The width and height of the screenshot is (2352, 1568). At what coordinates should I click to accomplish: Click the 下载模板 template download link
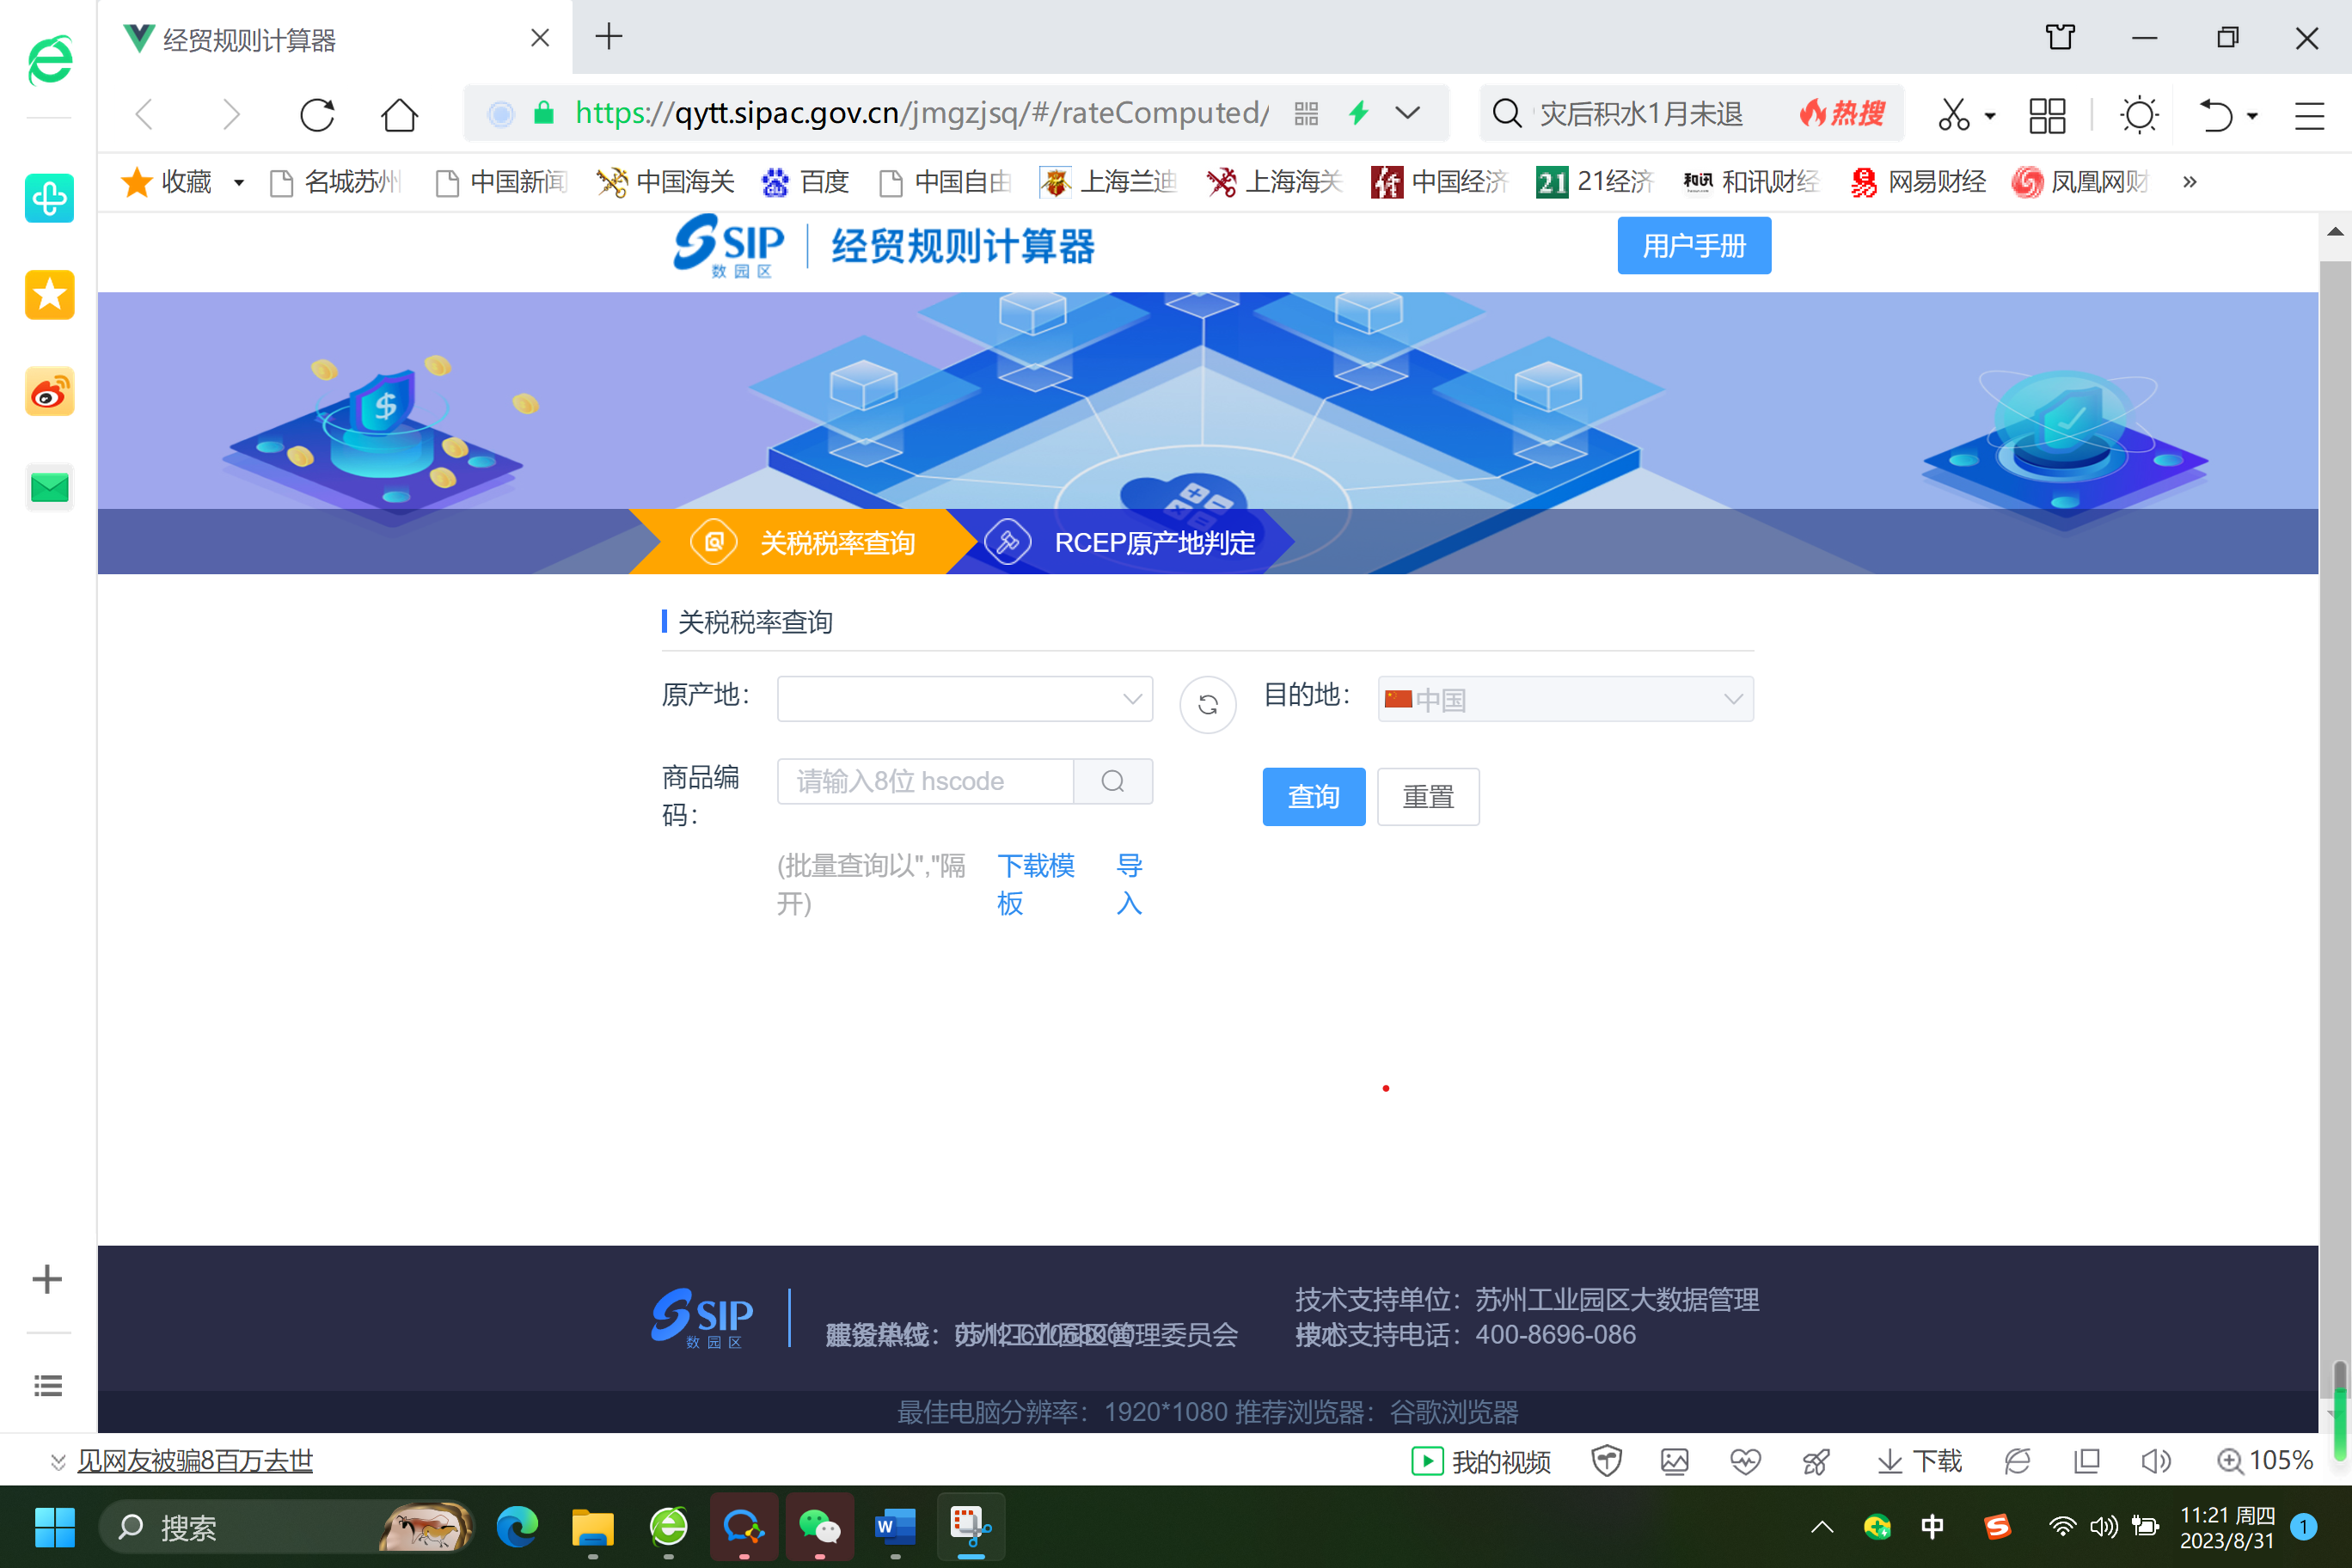[1035, 884]
